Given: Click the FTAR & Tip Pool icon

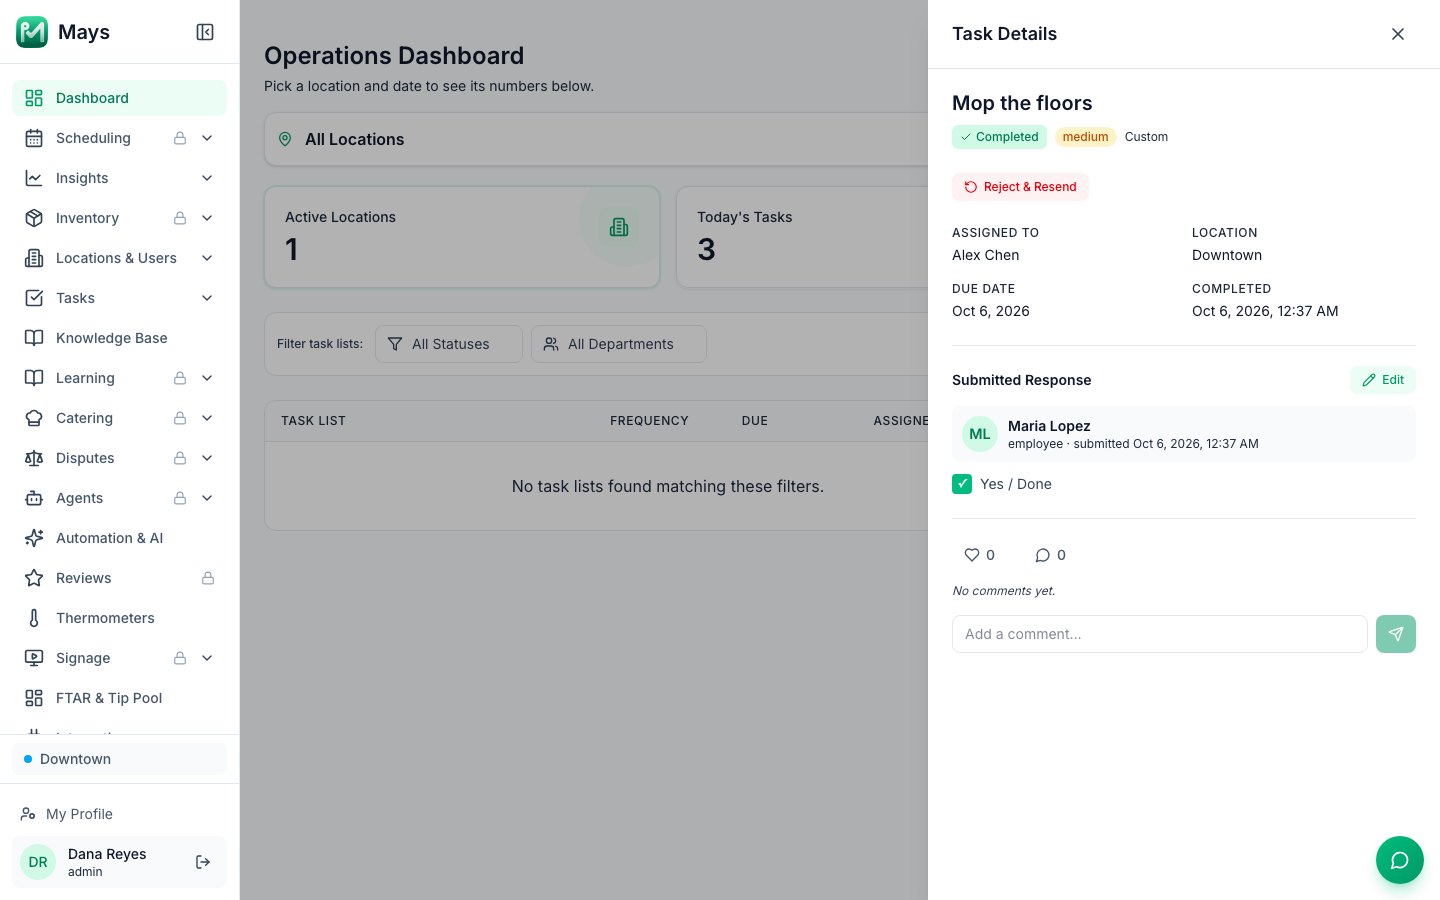Looking at the screenshot, I should coord(34,698).
